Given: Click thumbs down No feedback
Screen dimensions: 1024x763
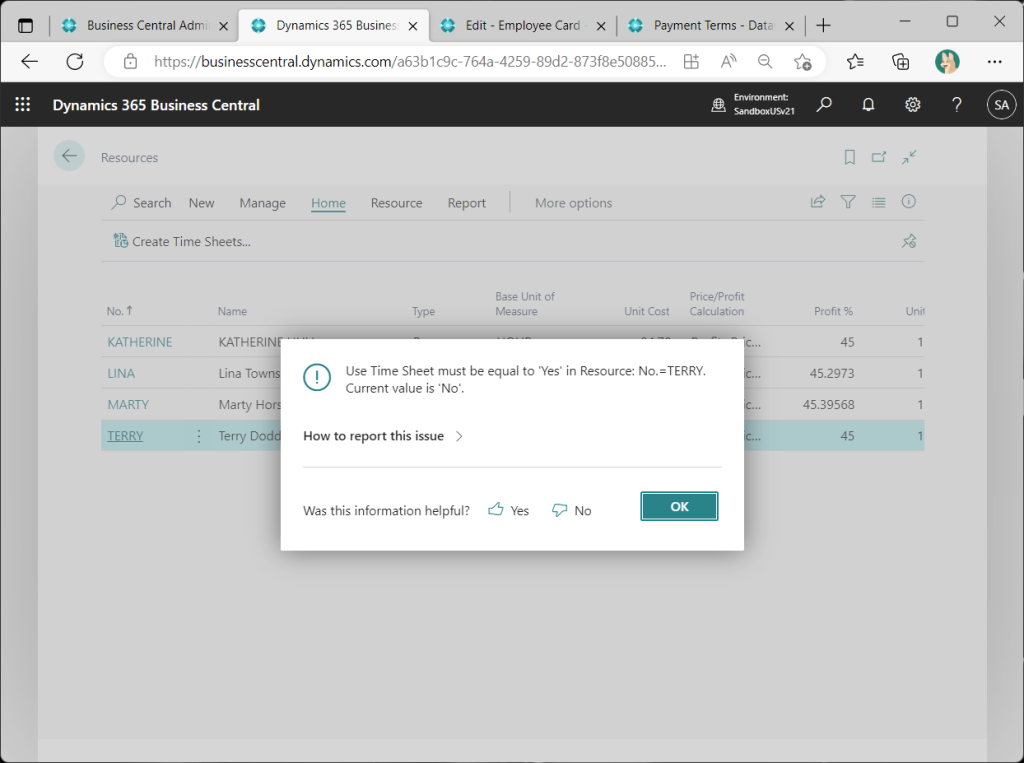Looking at the screenshot, I should coord(571,510).
